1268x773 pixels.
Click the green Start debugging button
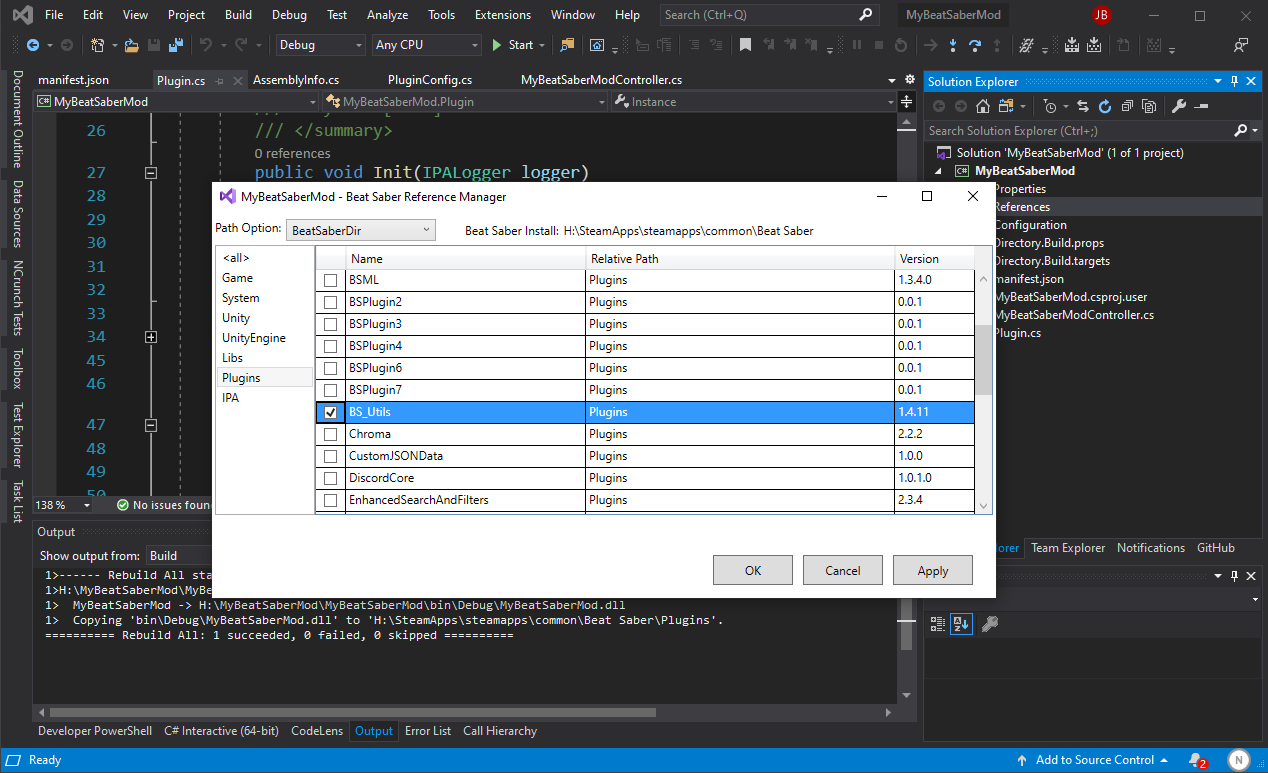click(513, 45)
